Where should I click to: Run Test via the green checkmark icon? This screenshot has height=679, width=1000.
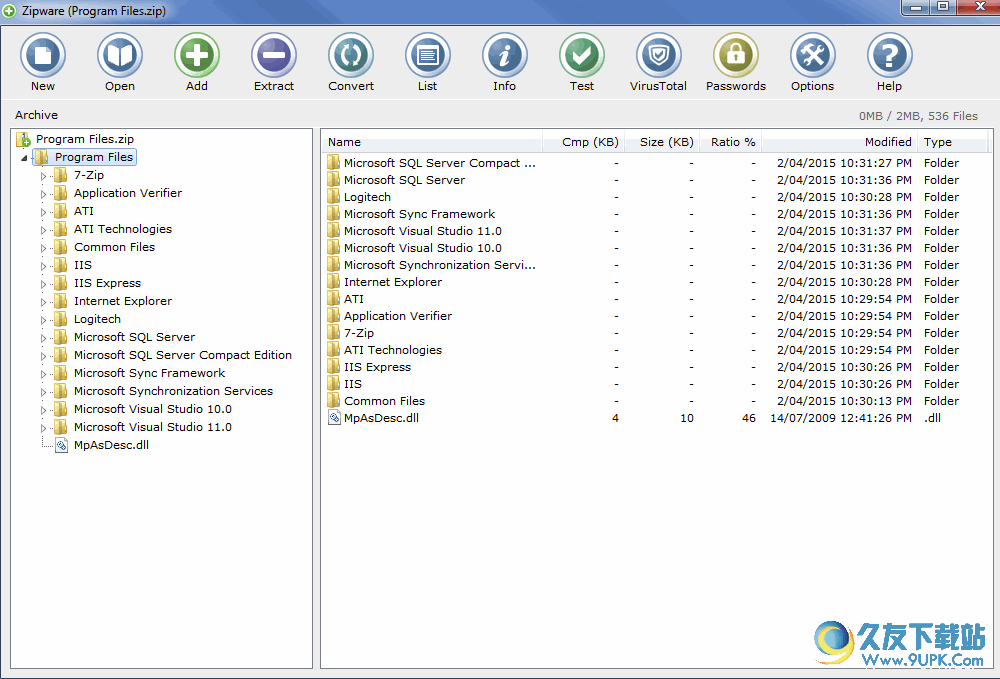pyautogui.click(x=582, y=55)
